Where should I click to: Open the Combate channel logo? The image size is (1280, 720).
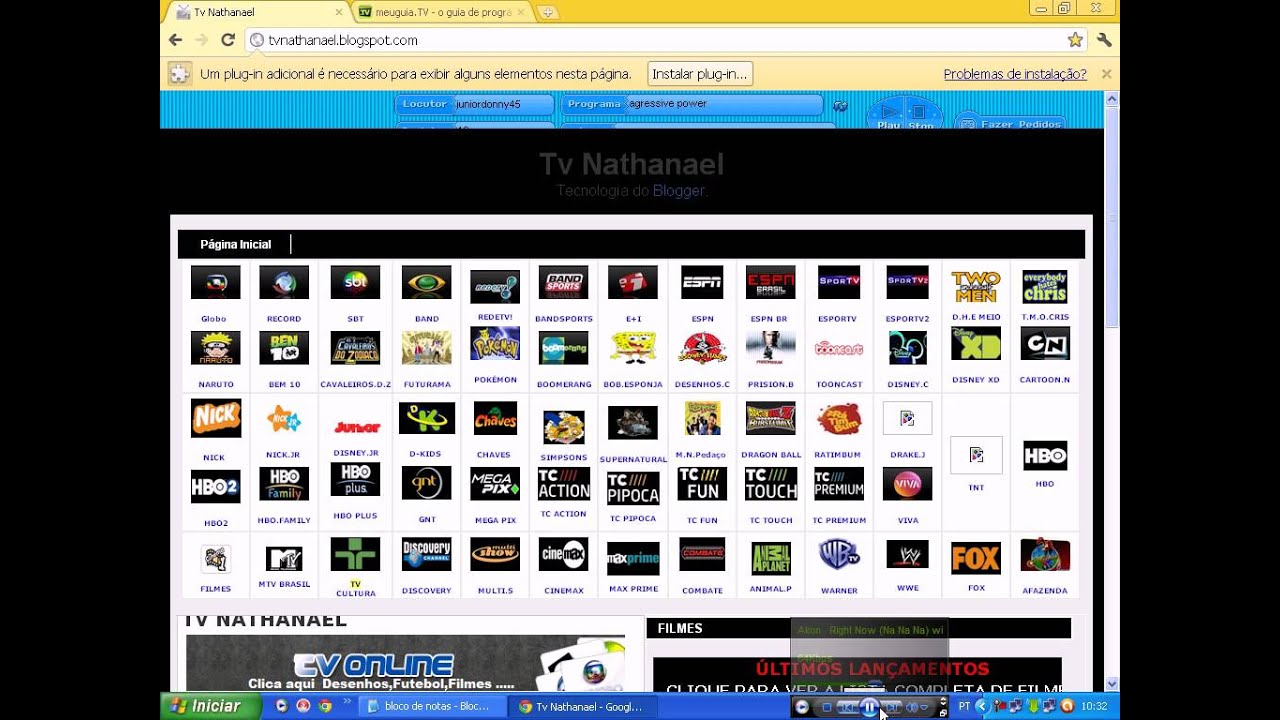[702, 554]
